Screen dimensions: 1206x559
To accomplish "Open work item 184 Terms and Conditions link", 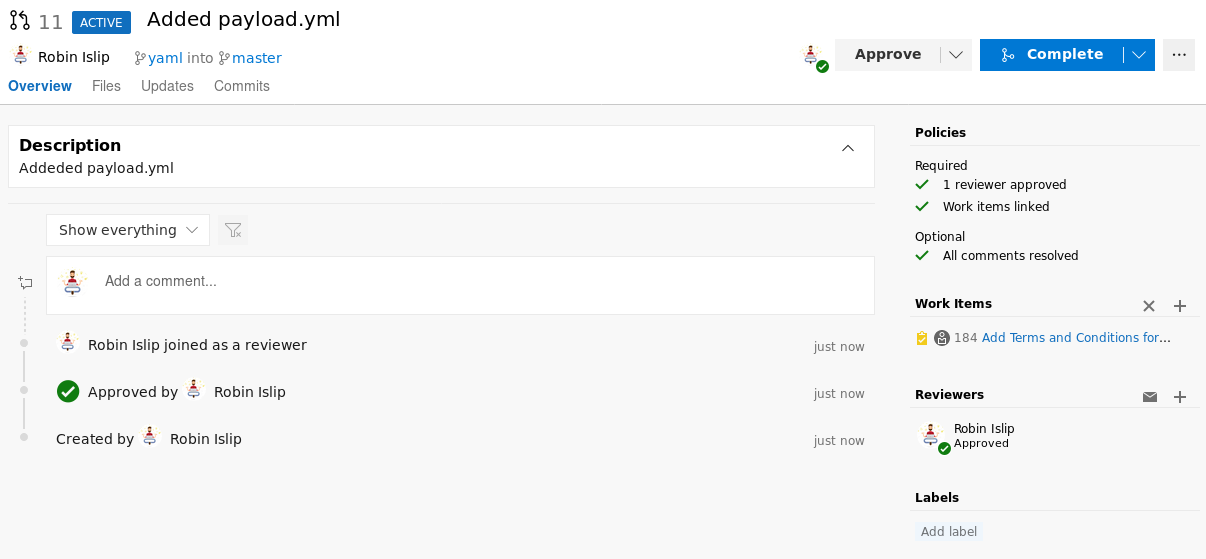I will point(1075,338).
